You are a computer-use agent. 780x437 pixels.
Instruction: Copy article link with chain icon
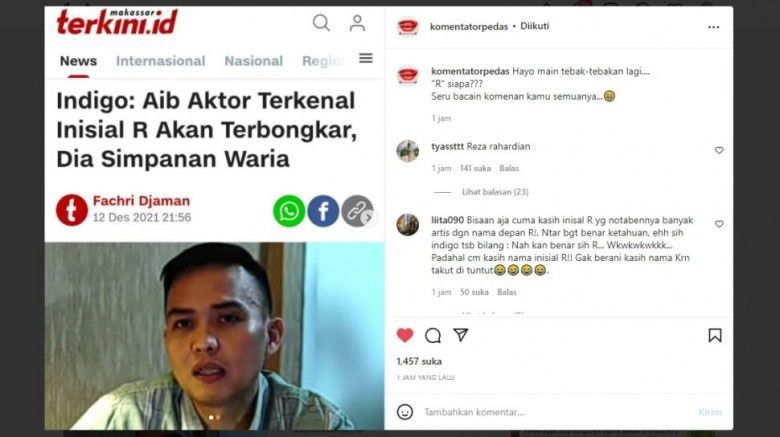click(x=357, y=211)
